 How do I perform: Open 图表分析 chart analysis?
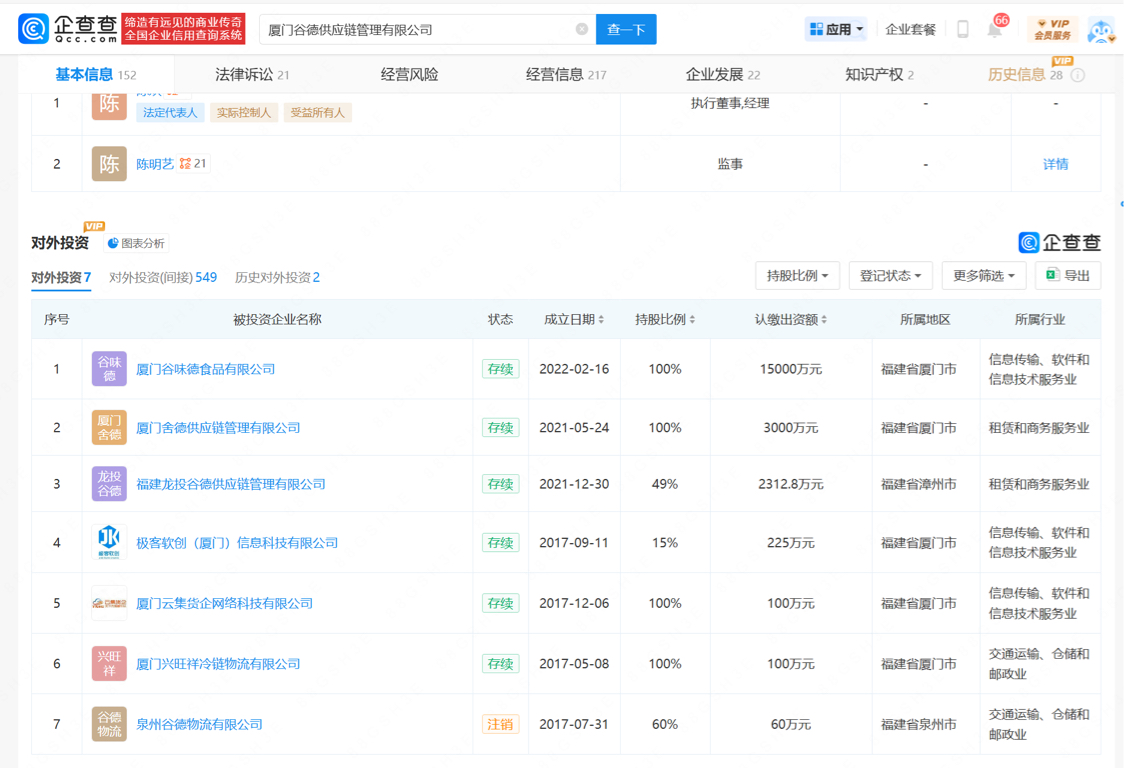136,243
